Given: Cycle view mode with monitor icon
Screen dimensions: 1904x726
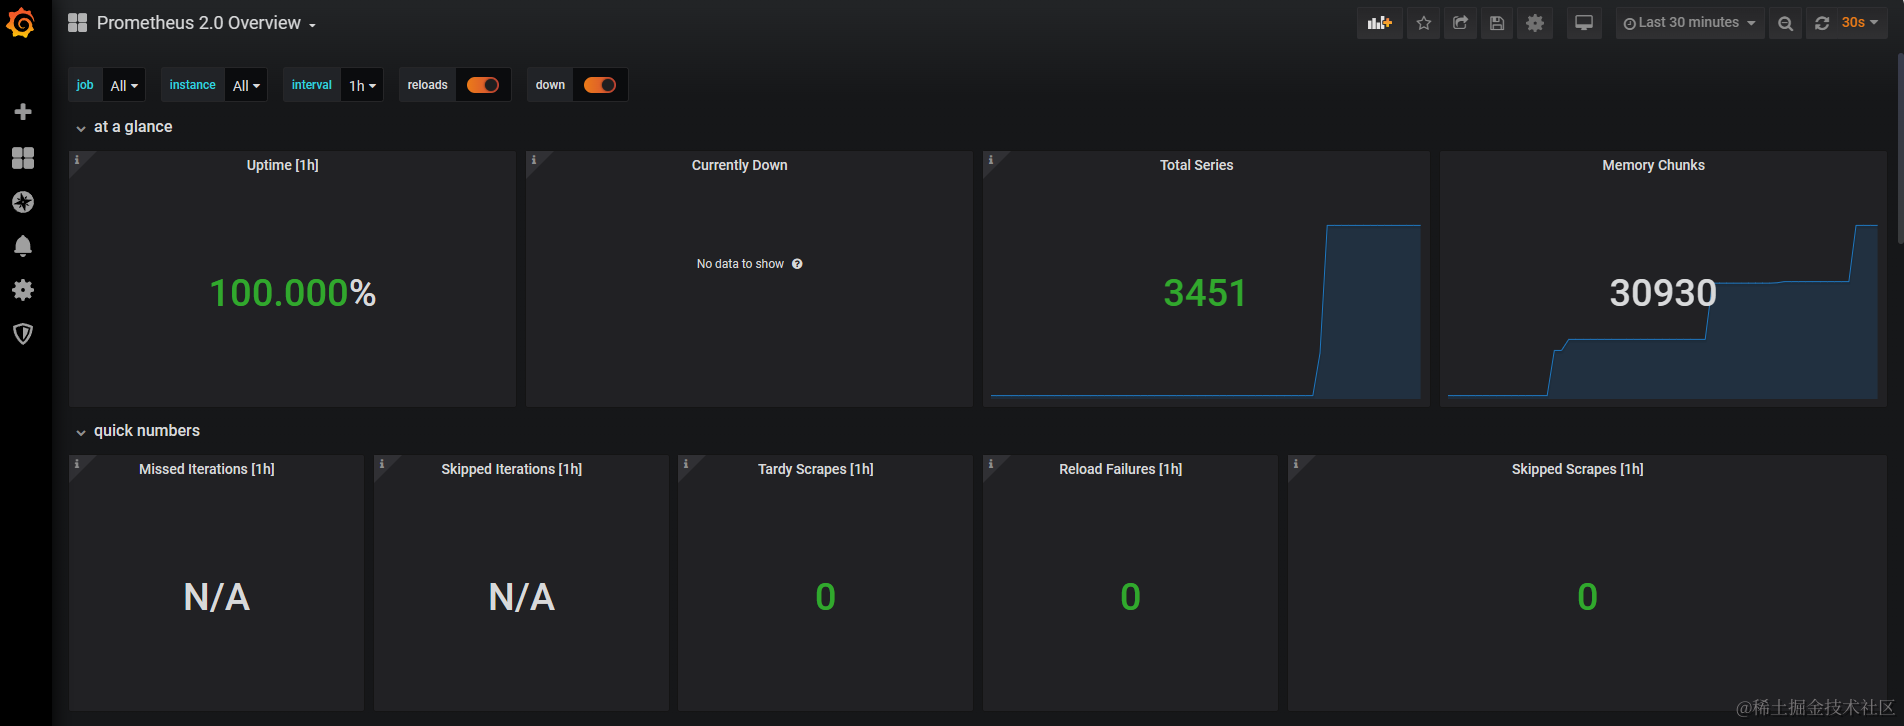Looking at the screenshot, I should tap(1584, 23).
